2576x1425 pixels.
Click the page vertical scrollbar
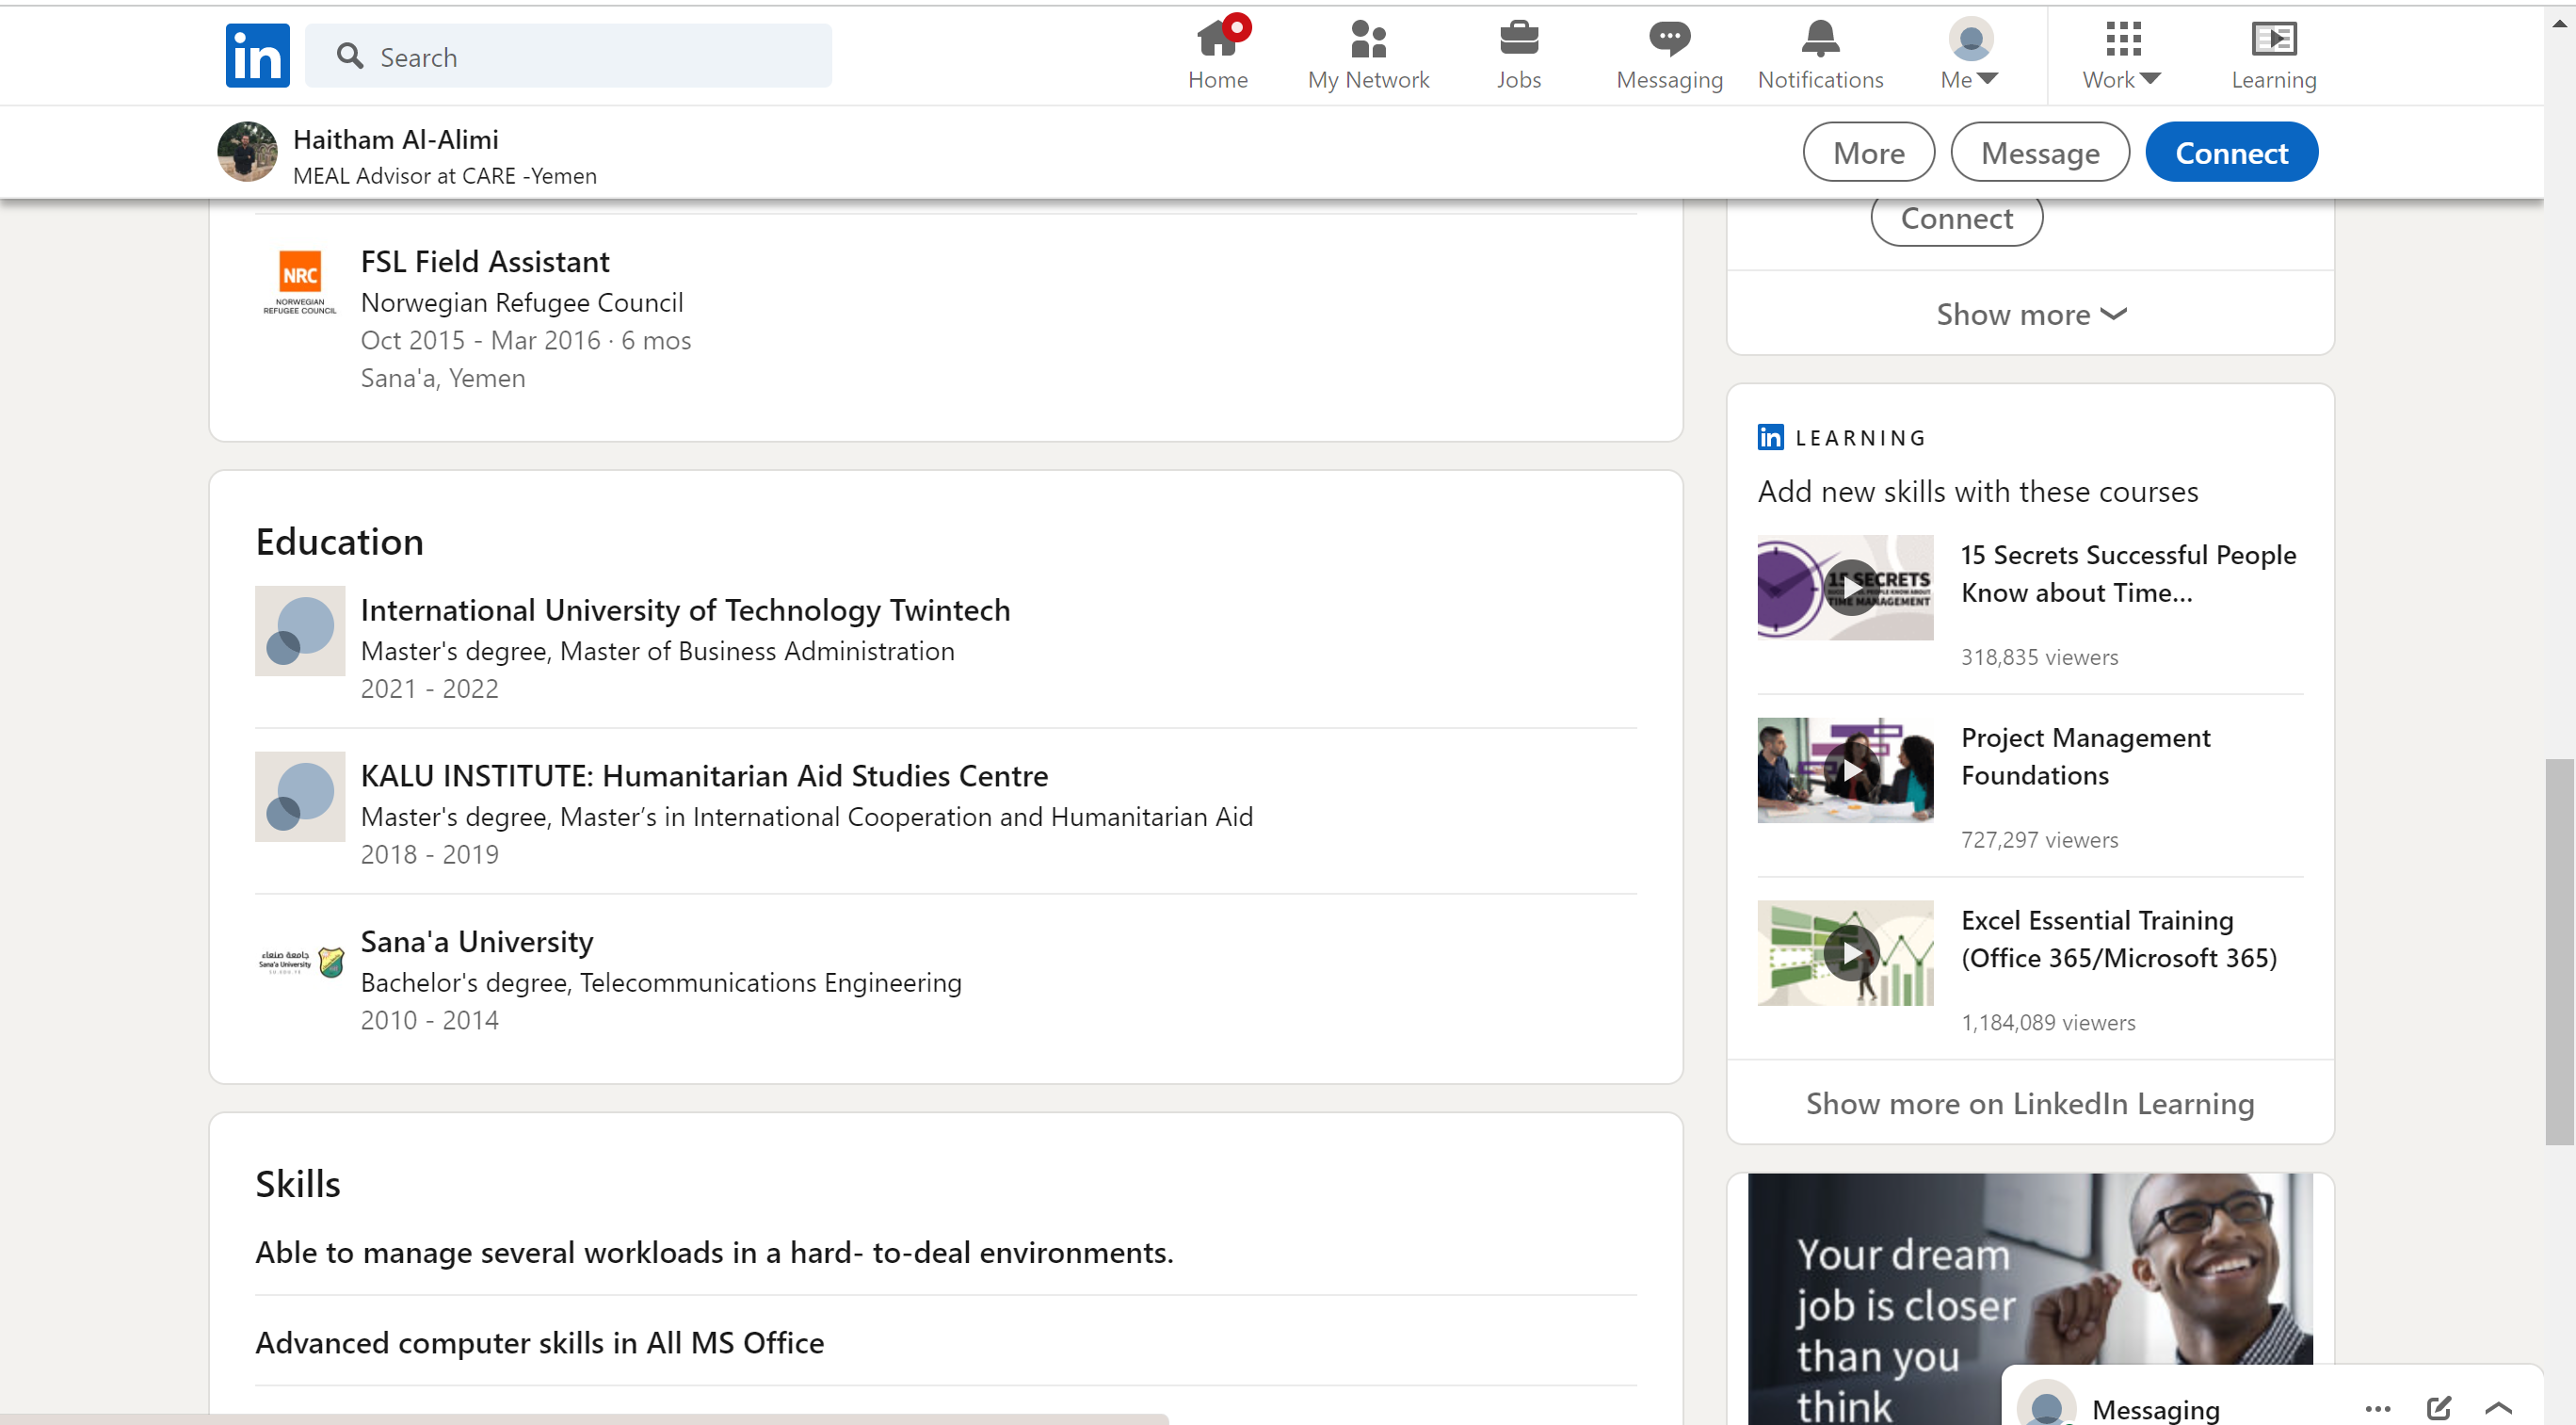[x=2559, y=950]
